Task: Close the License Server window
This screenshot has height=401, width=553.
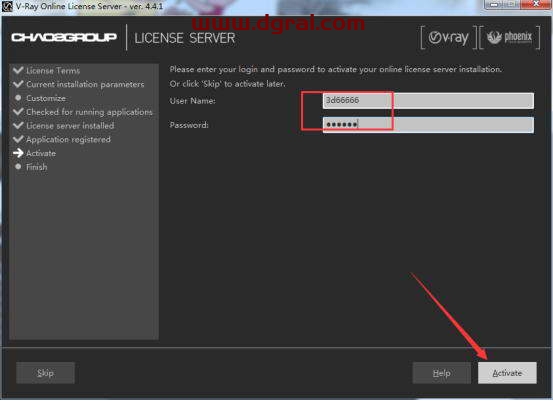Action: tap(536, 4)
